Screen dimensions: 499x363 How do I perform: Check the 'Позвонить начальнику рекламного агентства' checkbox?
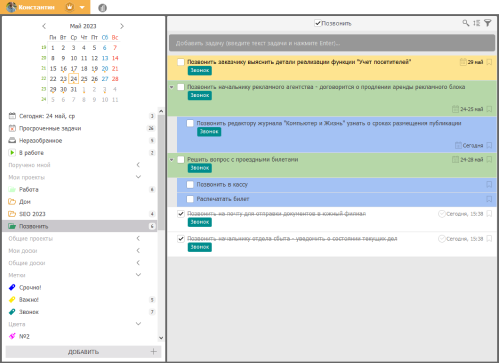[181, 87]
